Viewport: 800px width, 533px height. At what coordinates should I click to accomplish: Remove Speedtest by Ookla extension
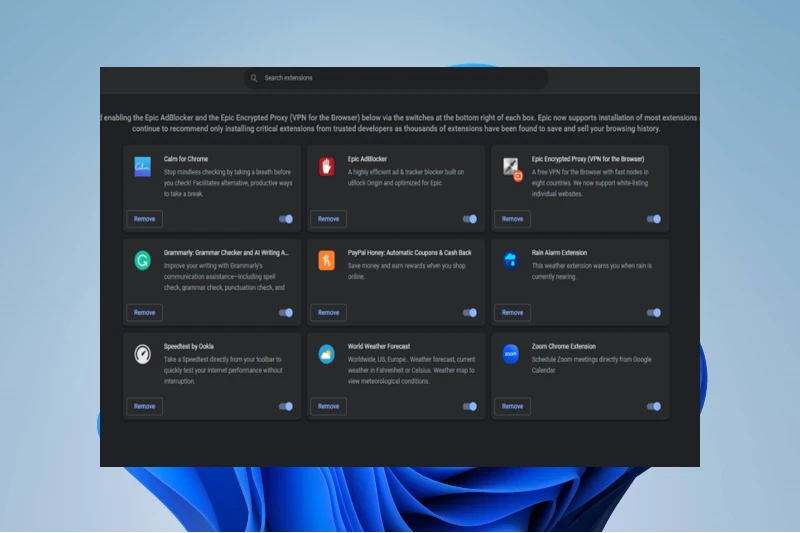(144, 407)
